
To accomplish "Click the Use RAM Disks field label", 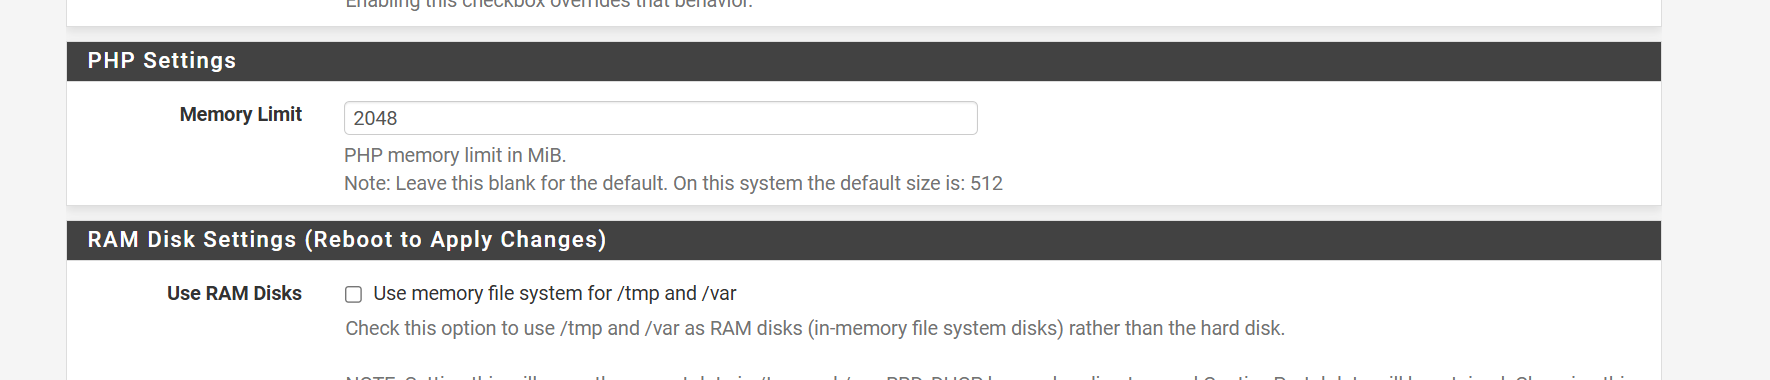I will tap(234, 293).
